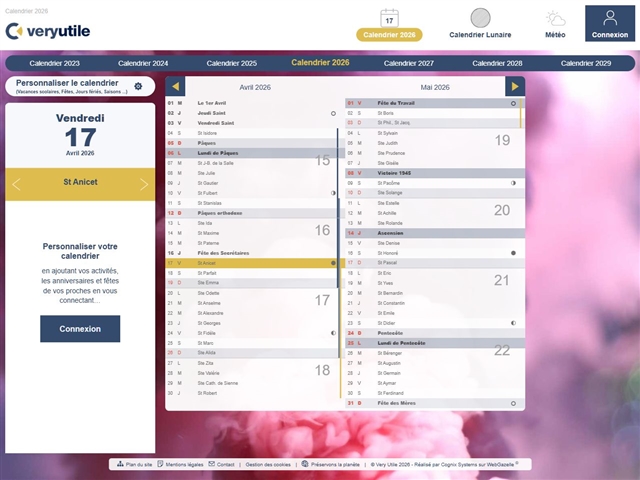Switch to Calendrier 2027 tab
Viewport: 640px width, 480px height.
pyautogui.click(x=409, y=63)
